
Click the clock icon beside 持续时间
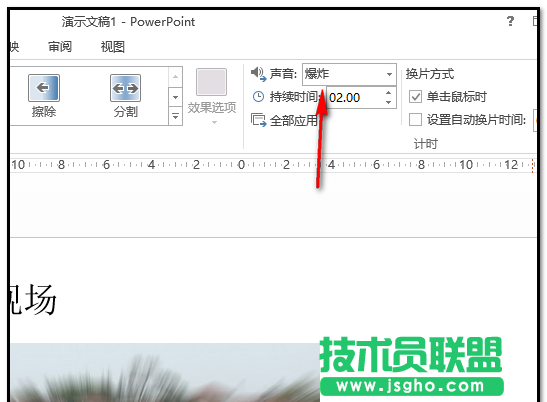pyautogui.click(x=258, y=97)
